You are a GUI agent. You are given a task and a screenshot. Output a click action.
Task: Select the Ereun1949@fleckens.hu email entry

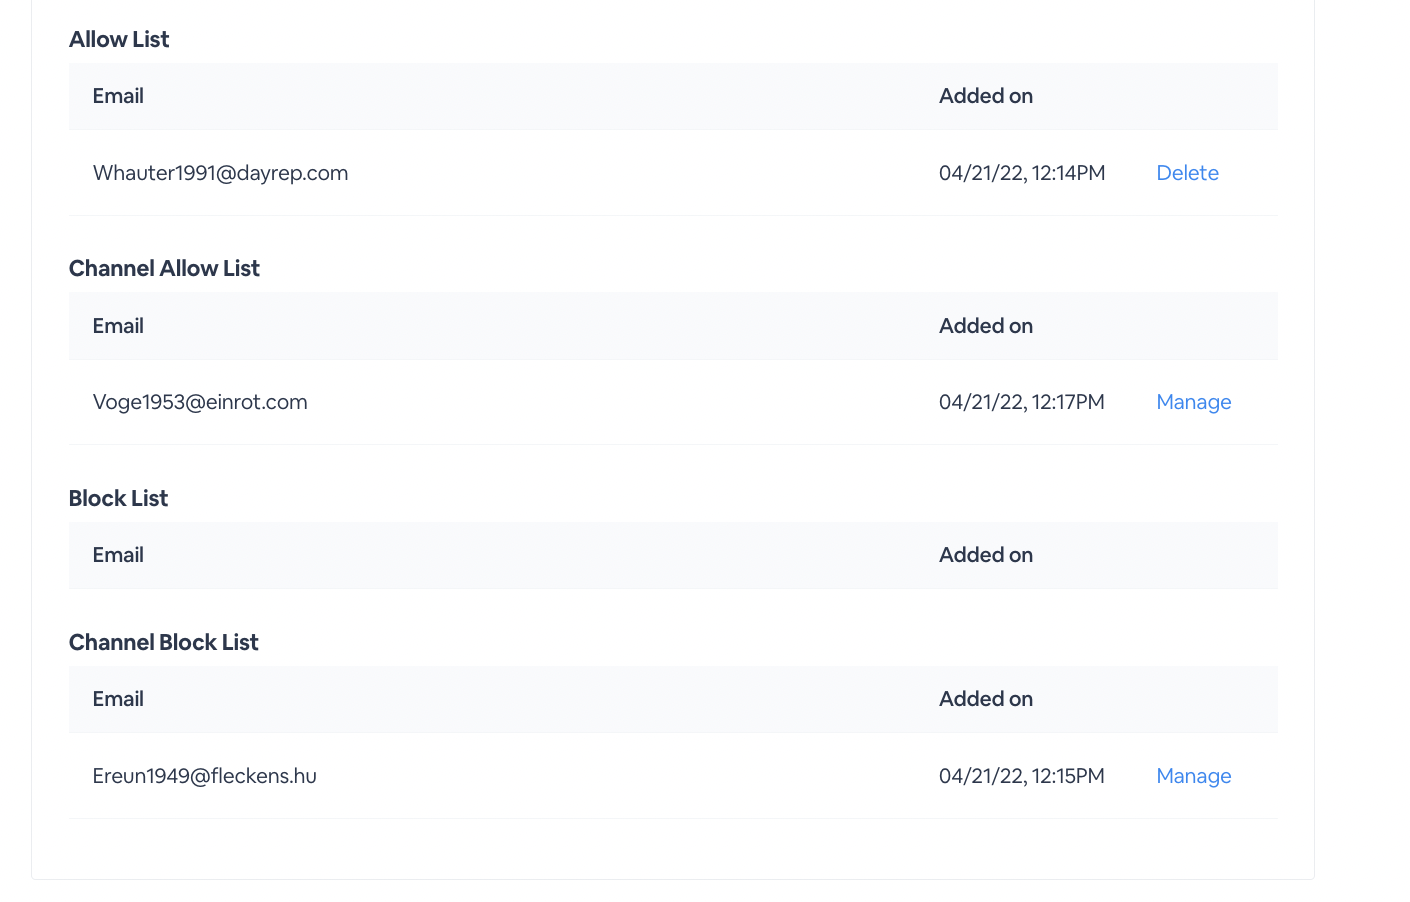205,776
